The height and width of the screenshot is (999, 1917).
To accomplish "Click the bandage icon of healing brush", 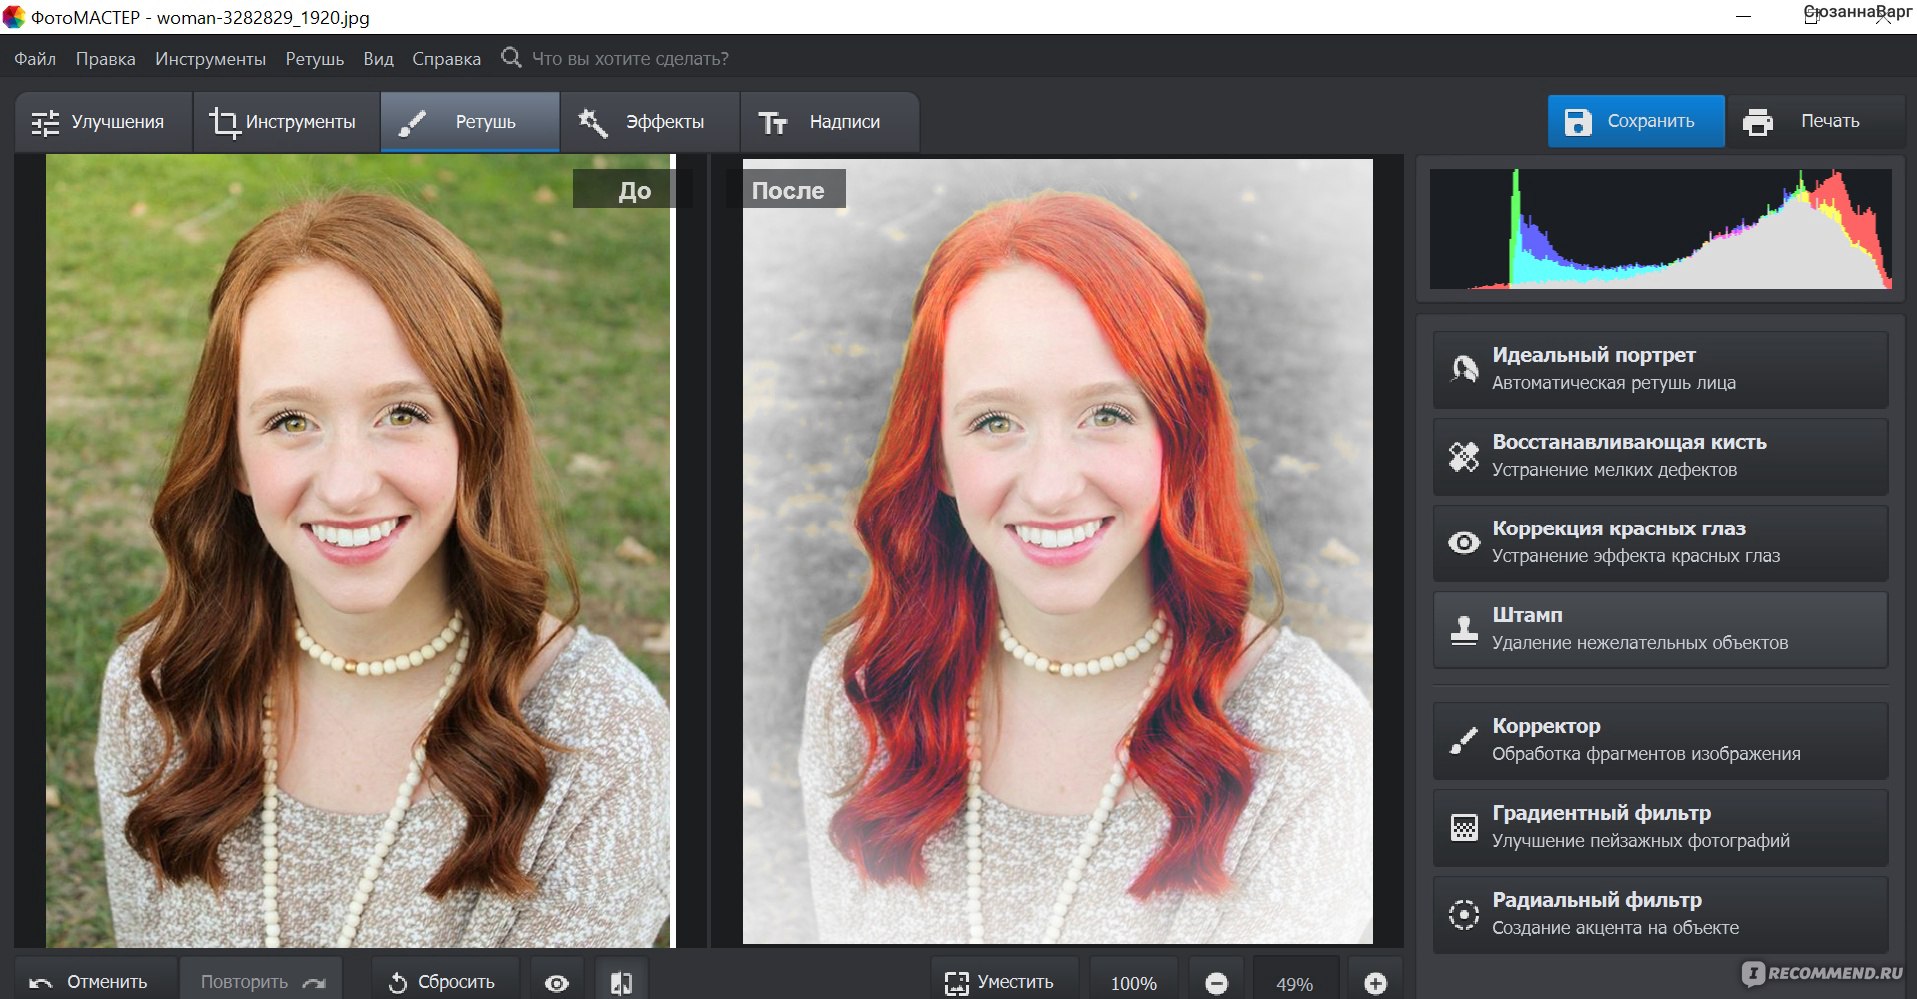I will pyautogui.click(x=1464, y=456).
